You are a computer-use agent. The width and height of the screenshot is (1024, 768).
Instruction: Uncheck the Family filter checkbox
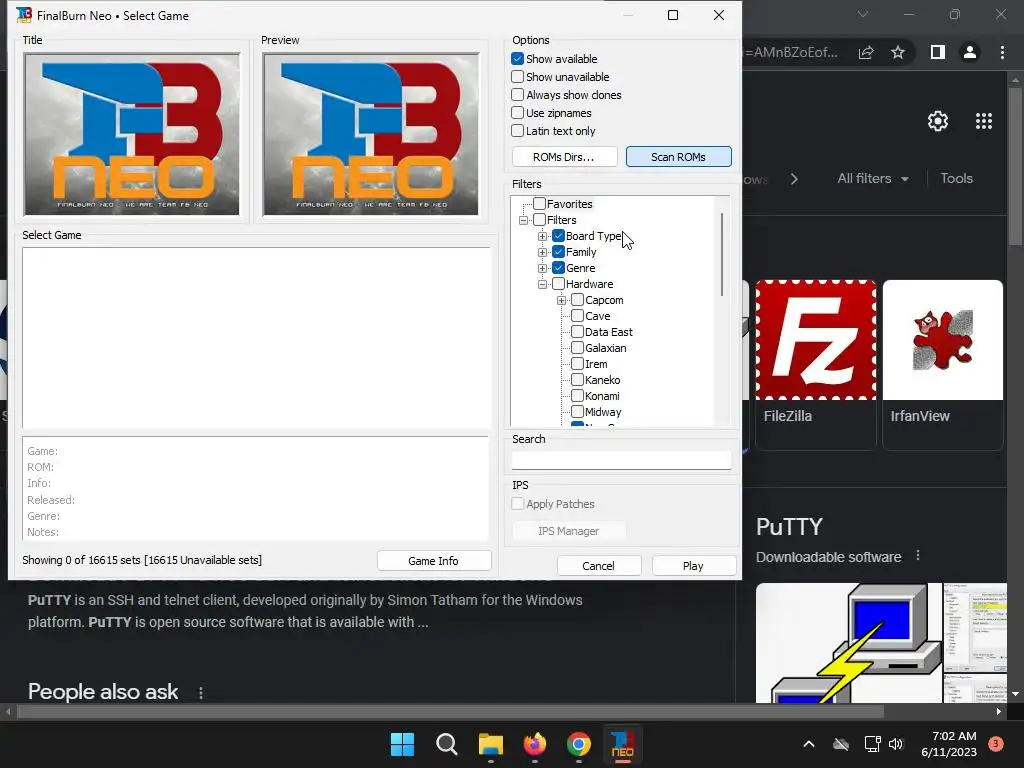pos(558,252)
